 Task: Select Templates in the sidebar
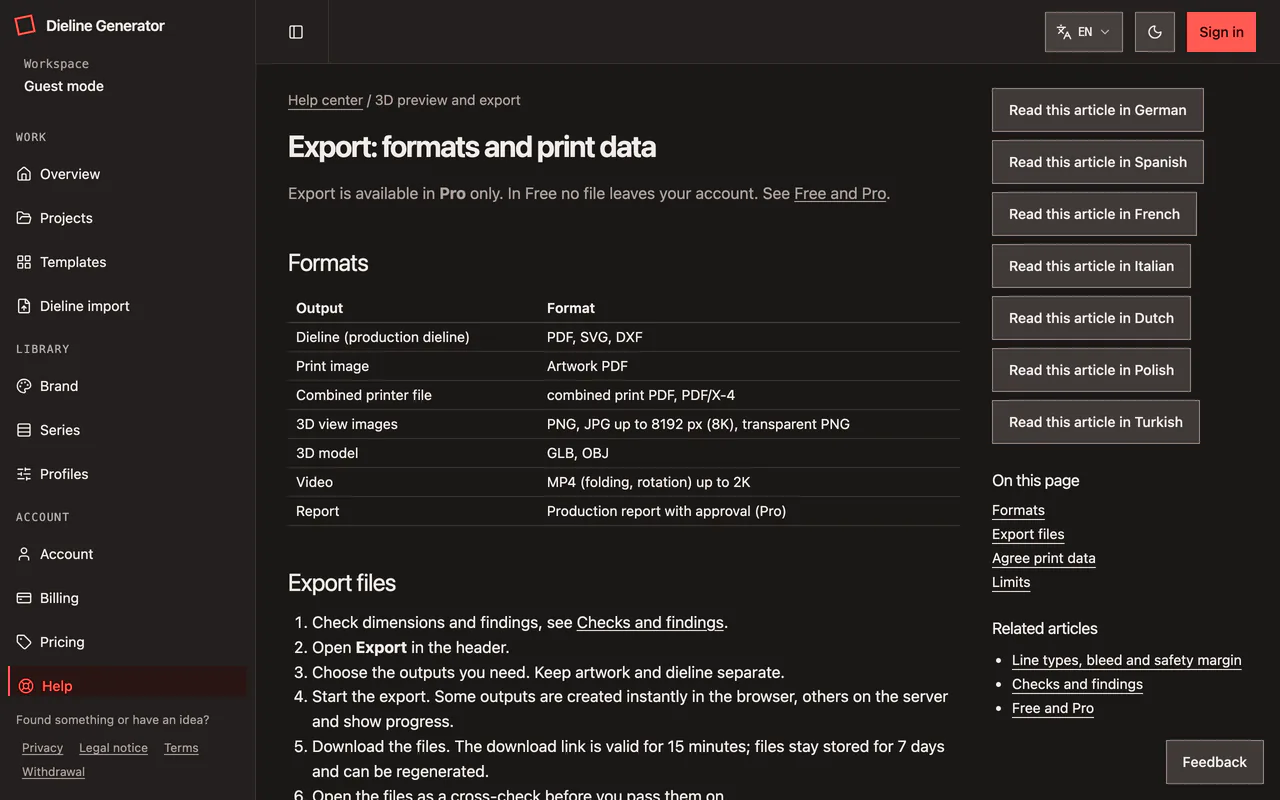pyautogui.click(x=127, y=262)
